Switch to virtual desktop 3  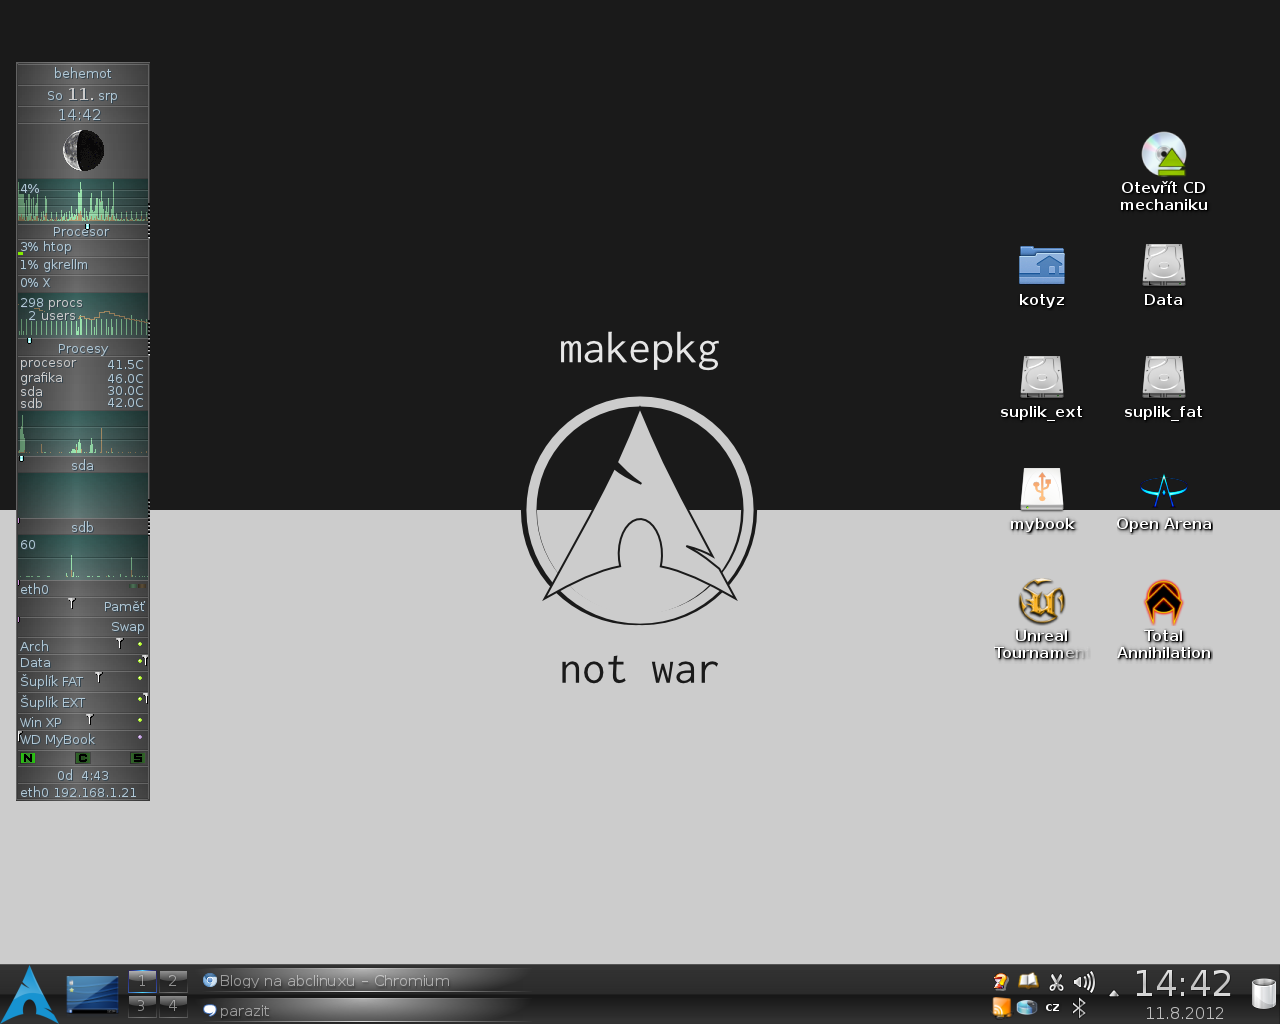142,1006
